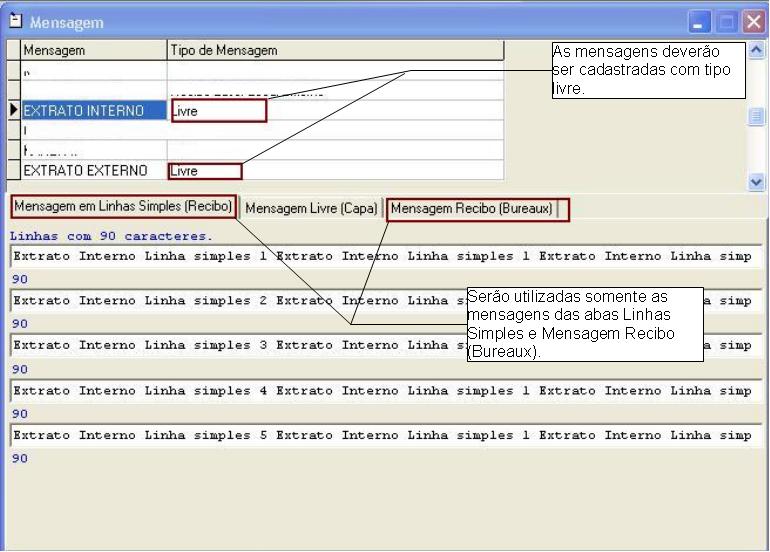Sort by the Mensagem column header
Viewport: 770px width, 552px height.
[x=94, y=50]
